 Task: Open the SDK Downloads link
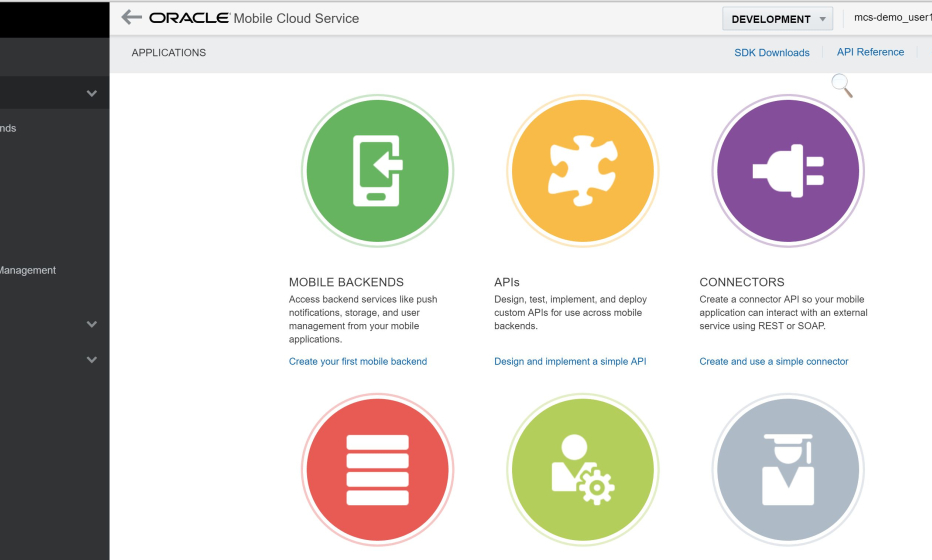(x=771, y=53)
